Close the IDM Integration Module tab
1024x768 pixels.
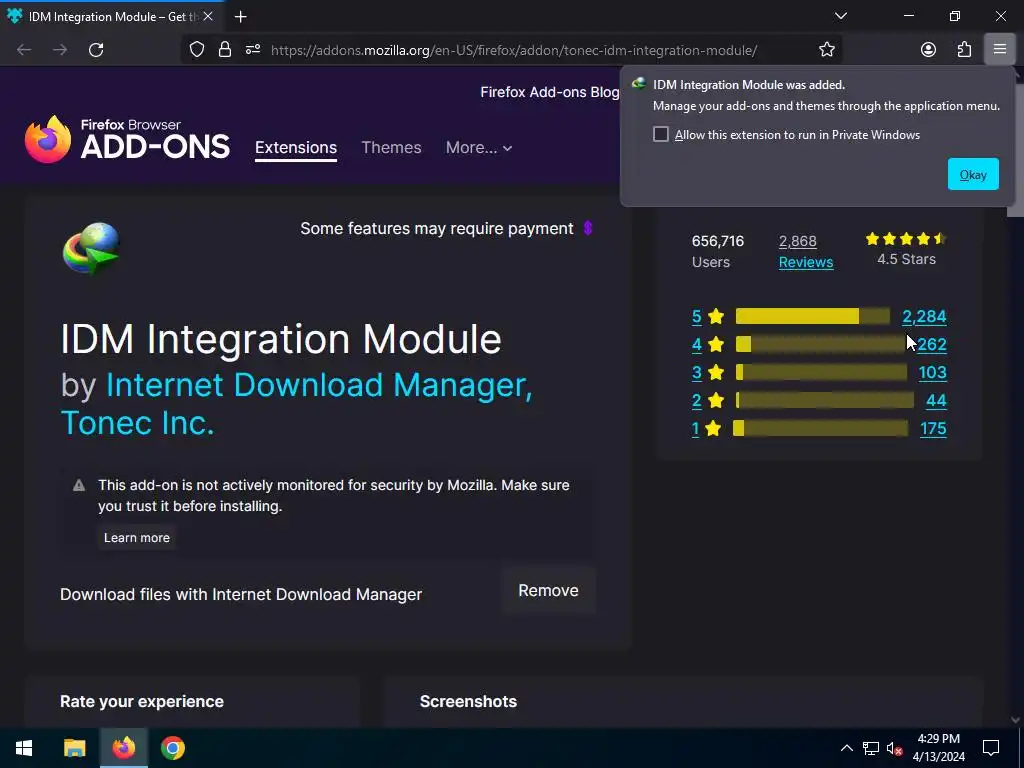tap(208, 16)
